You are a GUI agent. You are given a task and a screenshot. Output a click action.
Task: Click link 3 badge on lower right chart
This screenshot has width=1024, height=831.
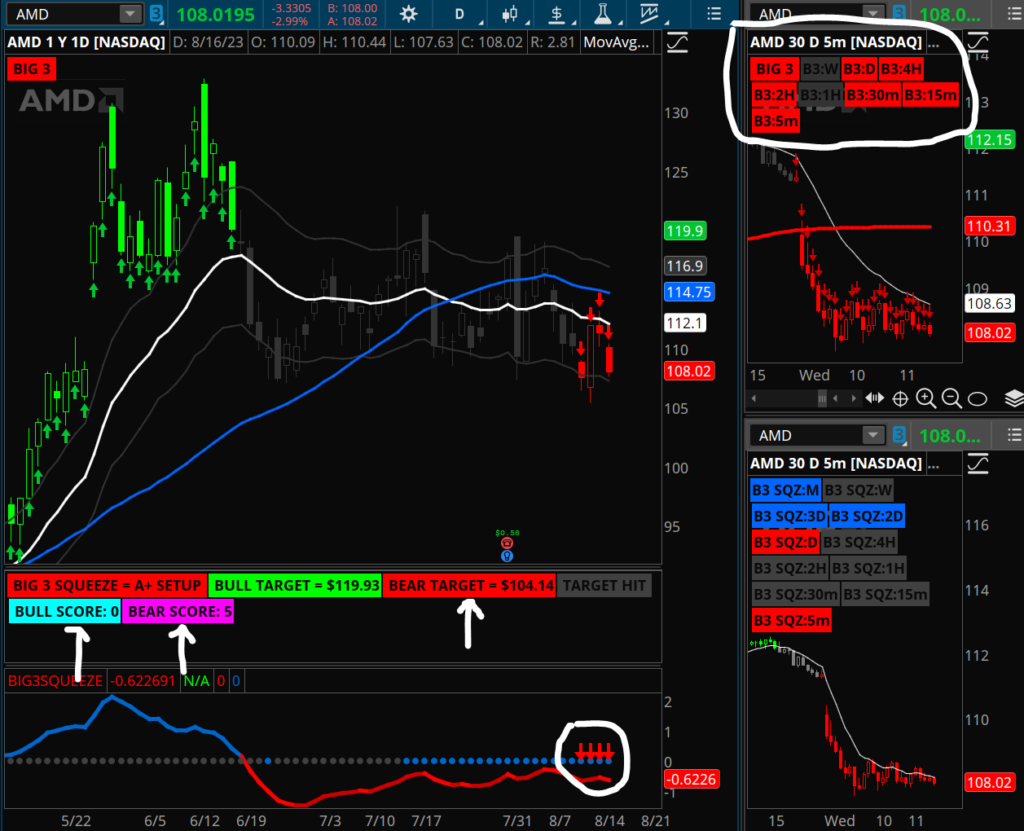(x=899, y=435)
